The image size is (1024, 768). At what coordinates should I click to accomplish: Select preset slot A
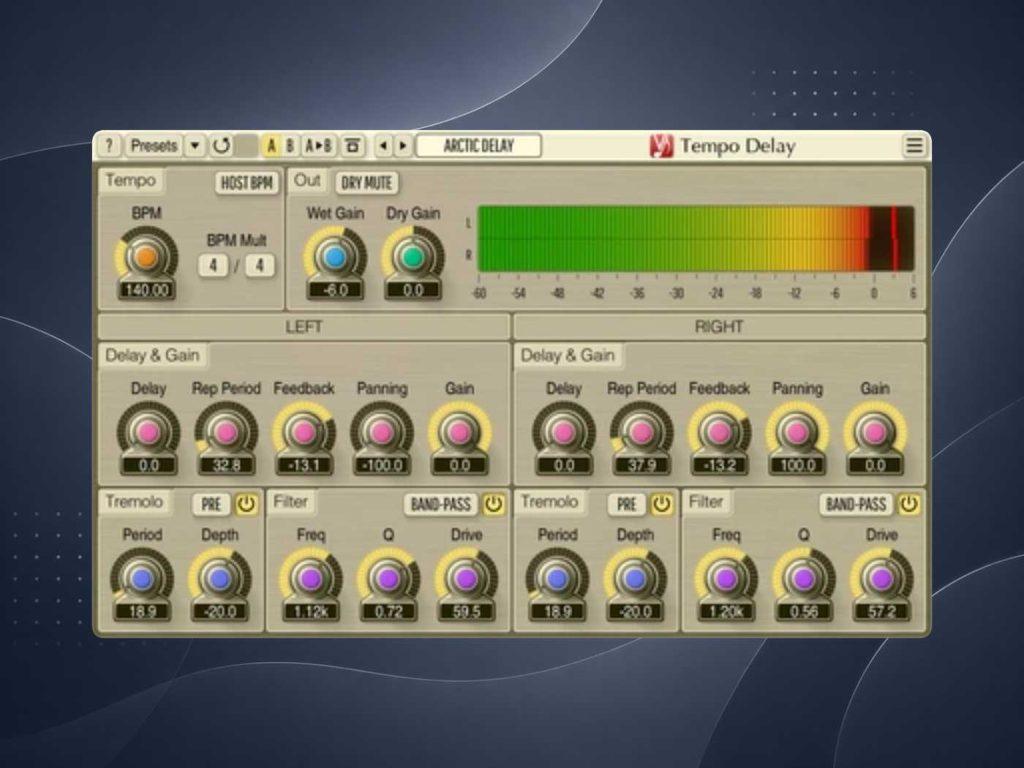click(272, 146)
